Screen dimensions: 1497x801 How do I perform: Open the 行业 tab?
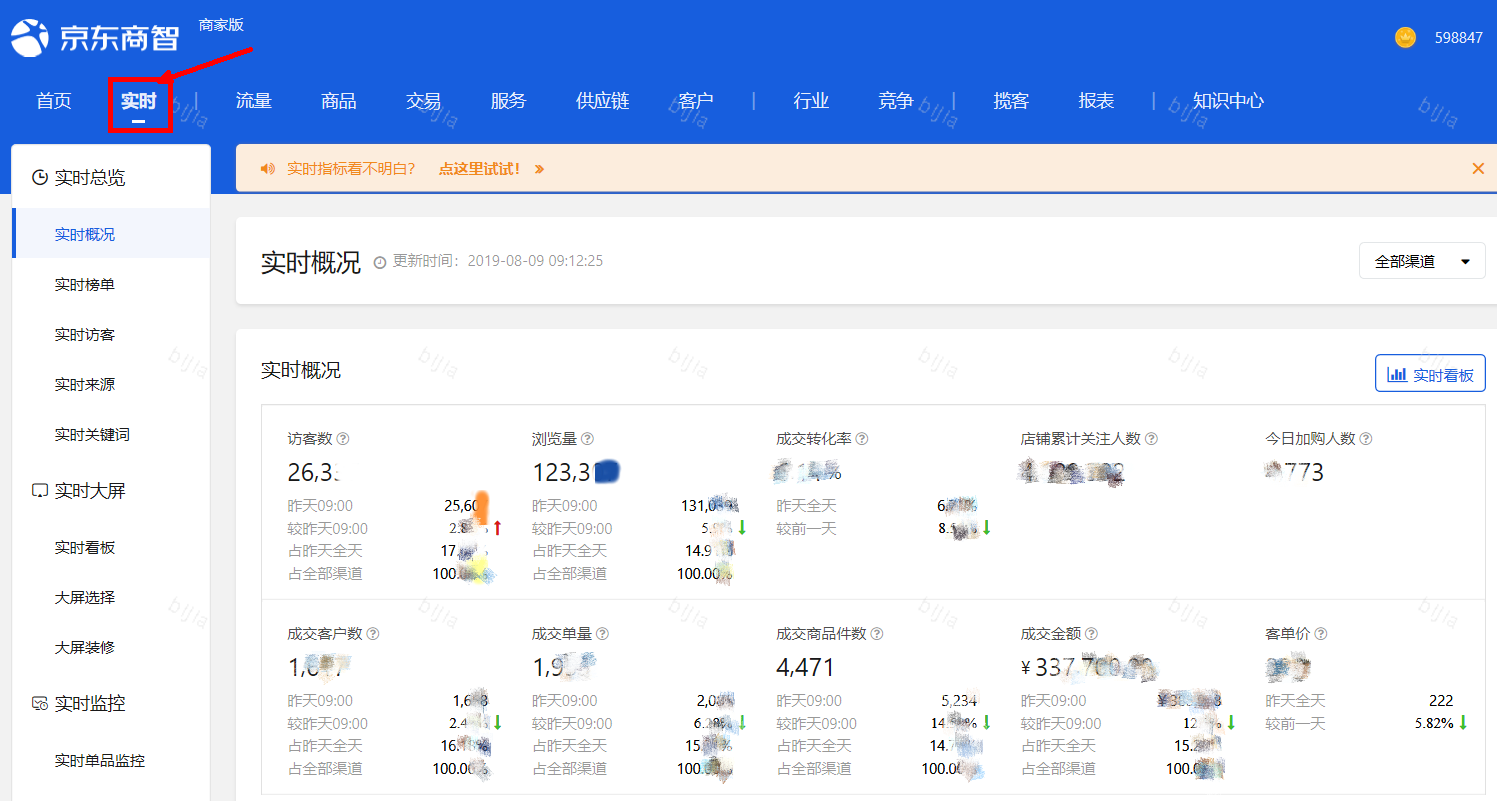tap(812, 101)
